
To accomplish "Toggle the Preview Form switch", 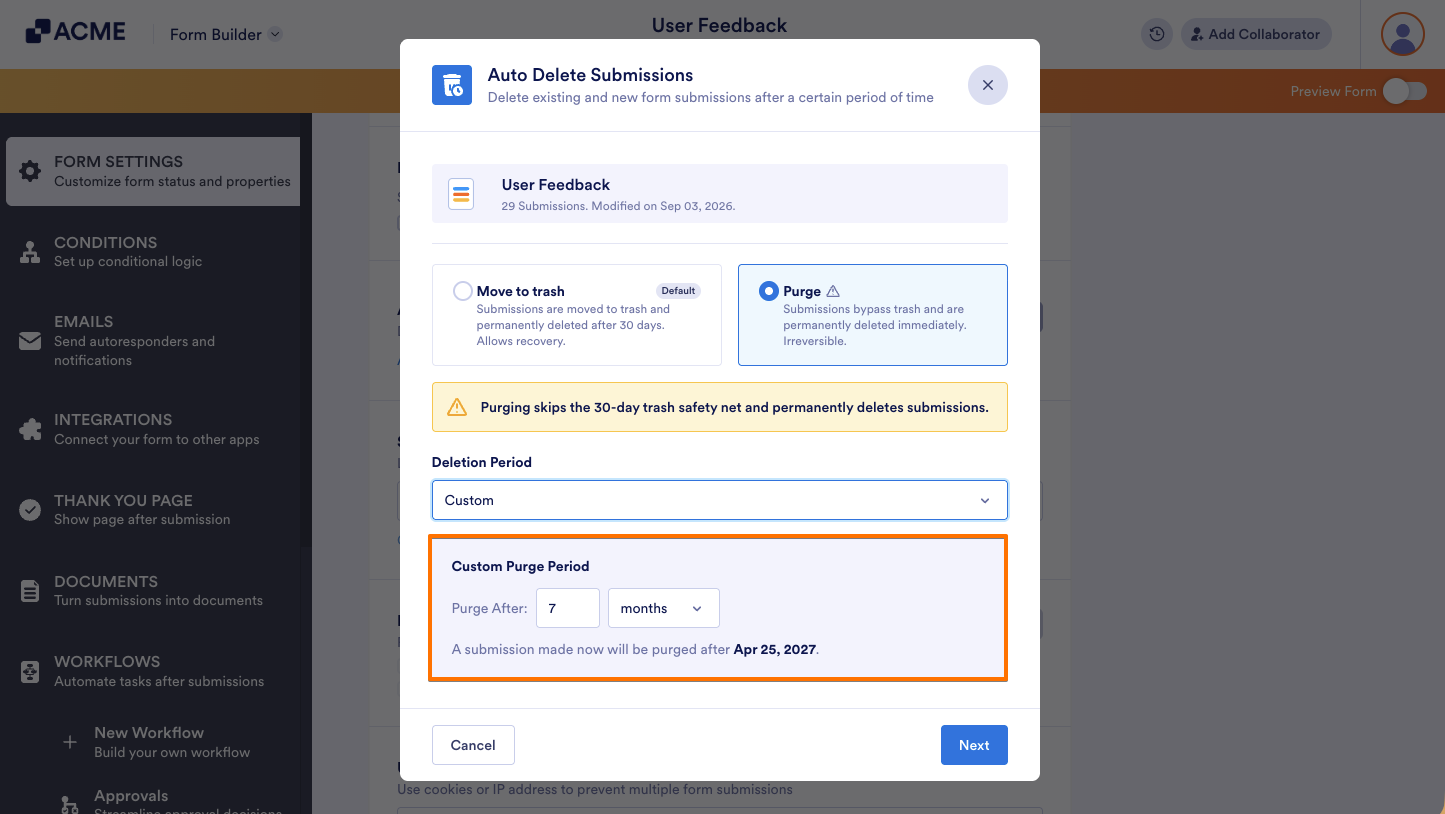I will (1404, 91).
